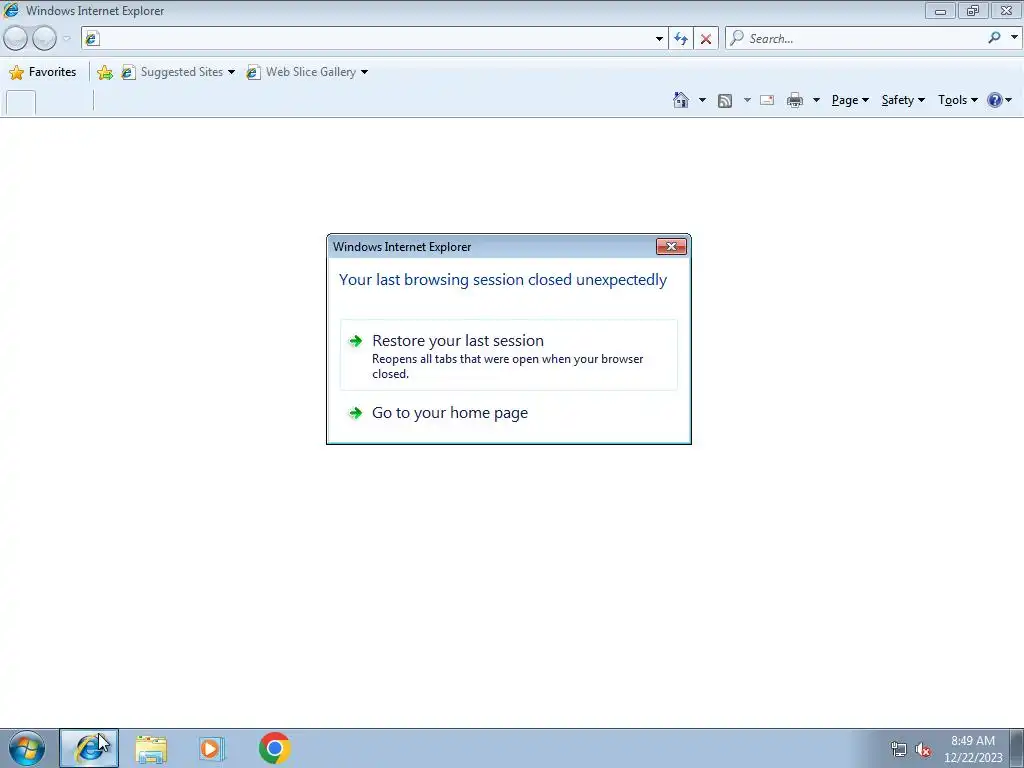Expand Suggested Sites dropdown arrow
This screenshot has width=1024, height=768.
coord(231,72)
